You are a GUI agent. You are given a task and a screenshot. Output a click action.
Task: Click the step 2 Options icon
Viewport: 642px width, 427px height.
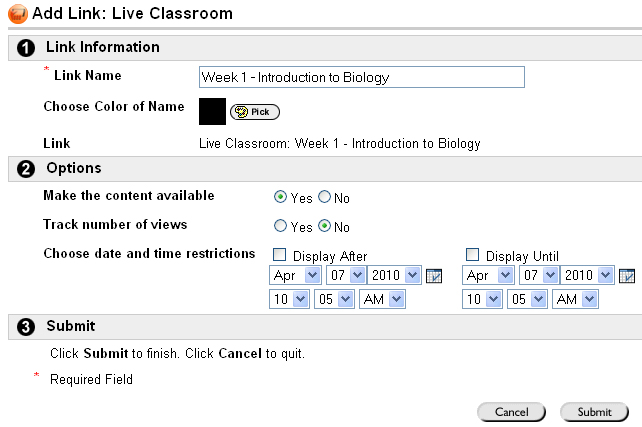point(27,168)
